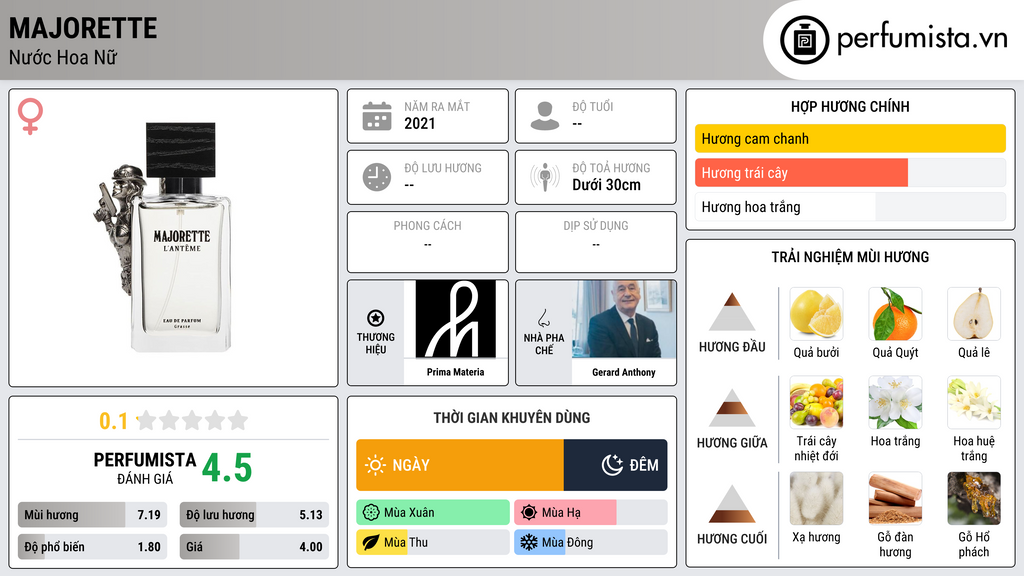Screen dimensions: 1024x576
Task: Click the leaf icon for Mùa Thu
Action: pyautogui.click(x=371, y=542)
